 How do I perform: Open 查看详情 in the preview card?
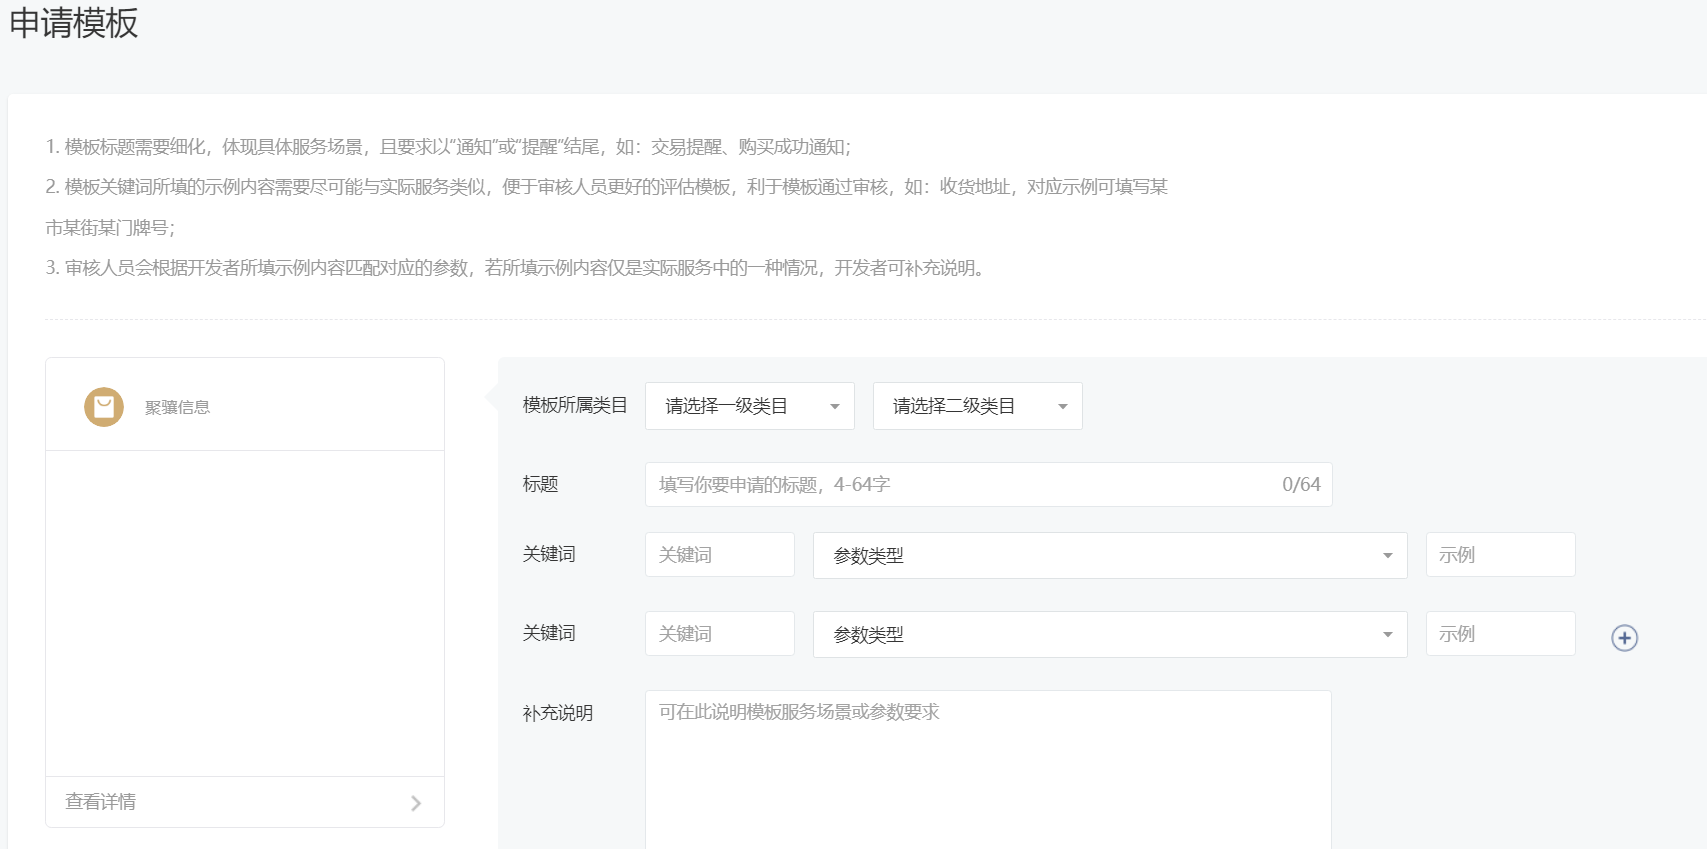point(101,802)
